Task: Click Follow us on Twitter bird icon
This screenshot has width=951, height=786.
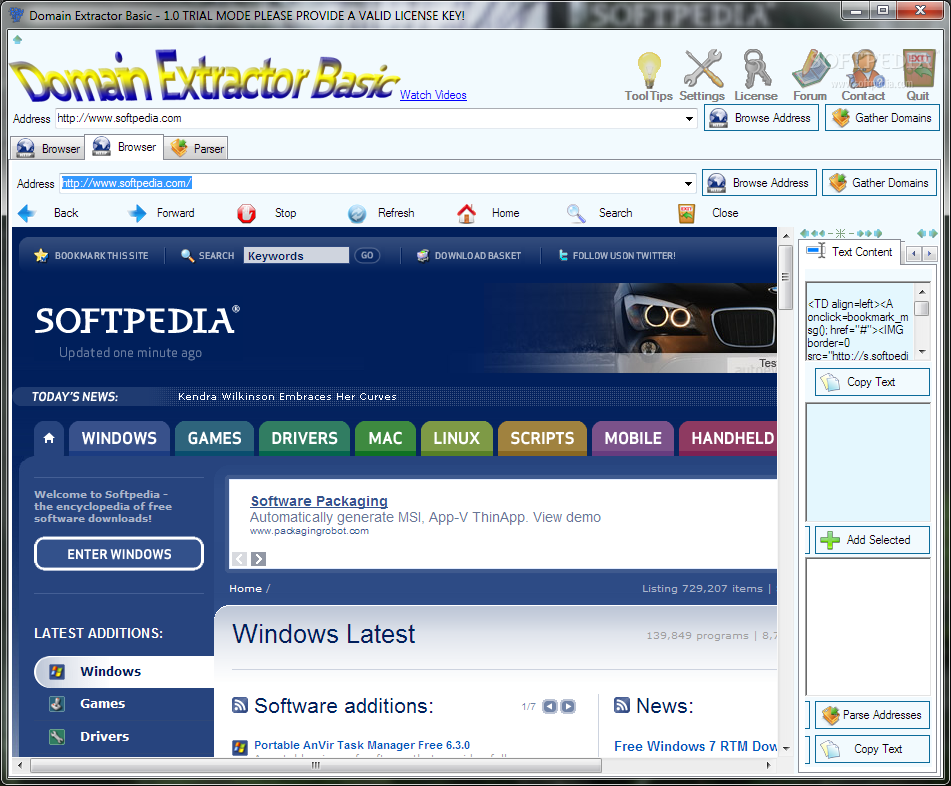Action: pos(563,255)
